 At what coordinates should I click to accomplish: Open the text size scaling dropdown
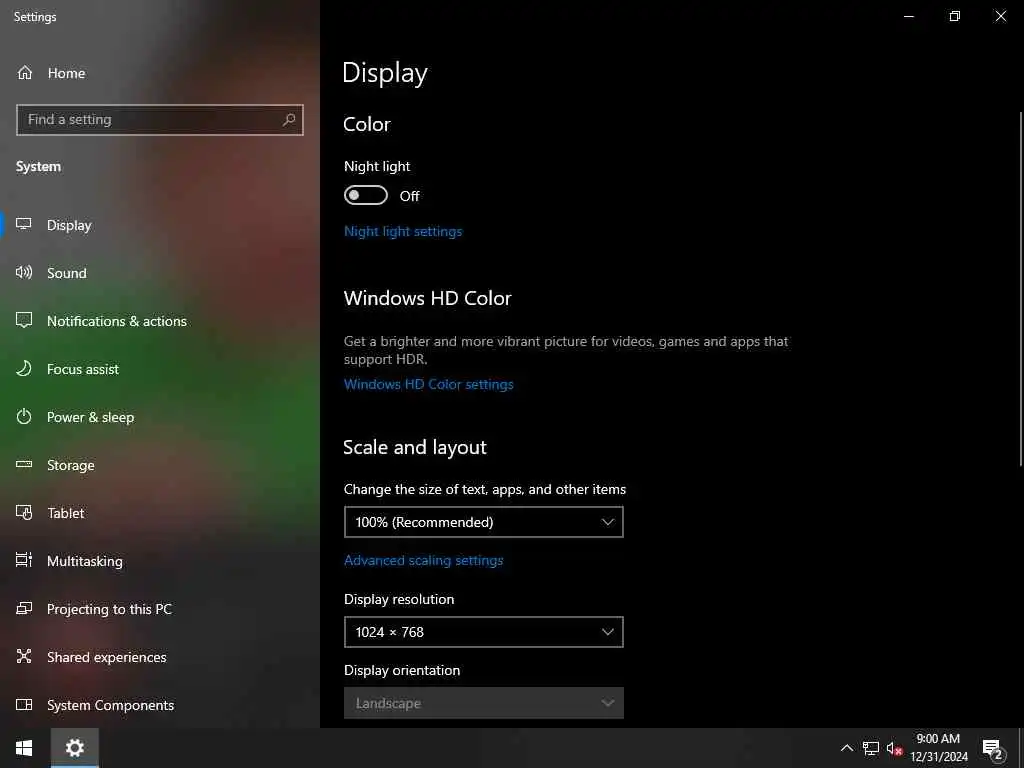483,522
